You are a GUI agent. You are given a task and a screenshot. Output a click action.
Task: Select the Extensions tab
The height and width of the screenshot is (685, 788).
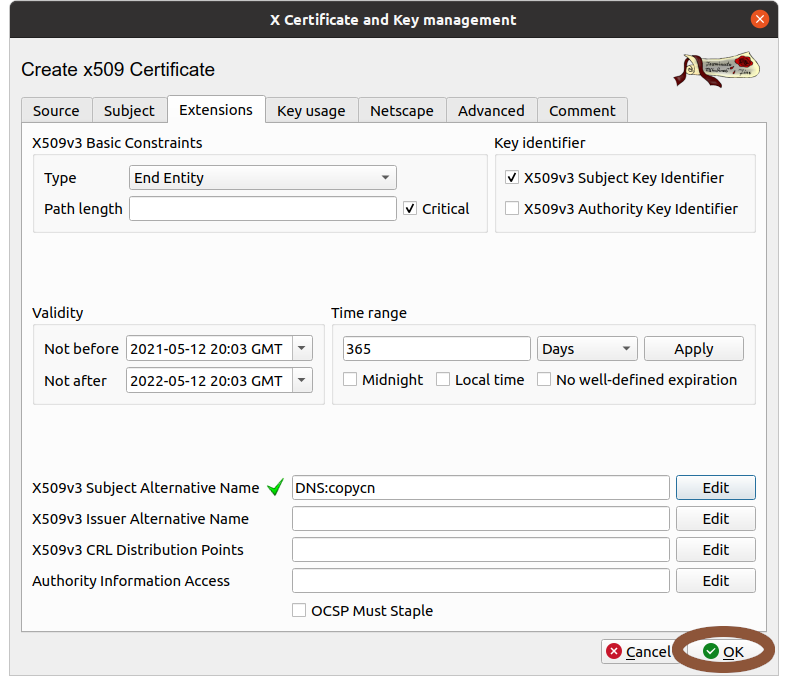216,110
